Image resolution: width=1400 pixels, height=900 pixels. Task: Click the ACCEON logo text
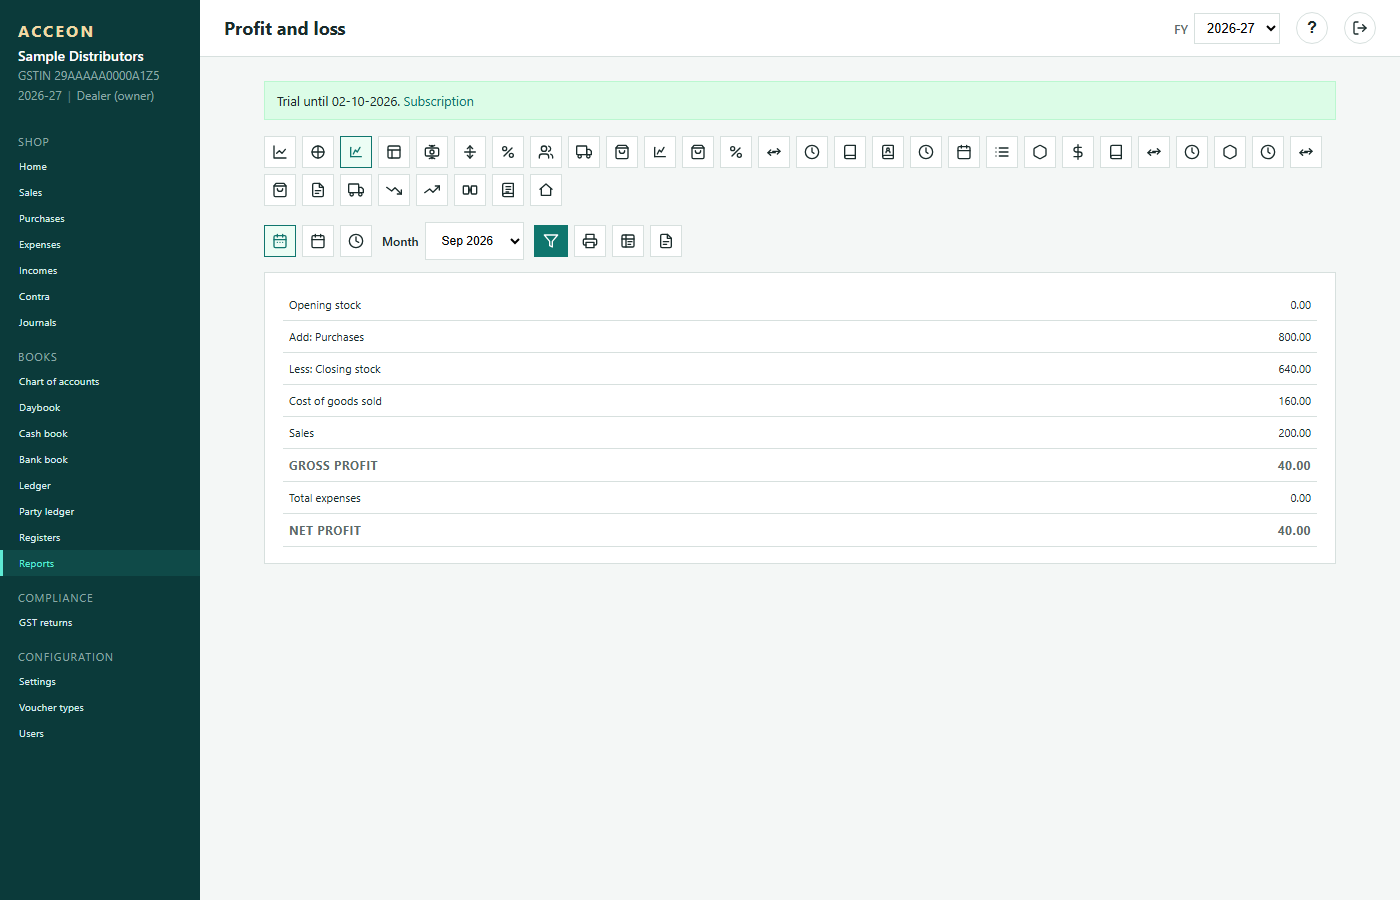click(x=56, y=32)
